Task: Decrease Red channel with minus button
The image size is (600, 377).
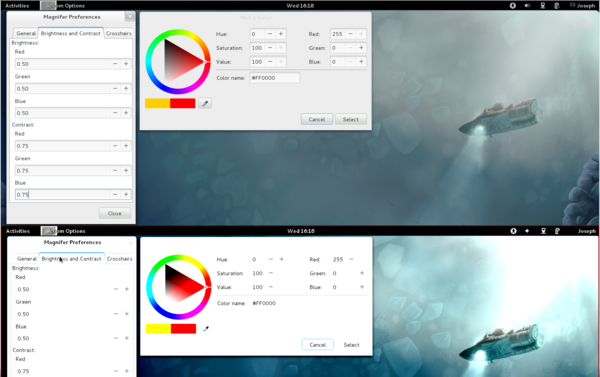Action: pyautogui.click(x=351, y=34)
